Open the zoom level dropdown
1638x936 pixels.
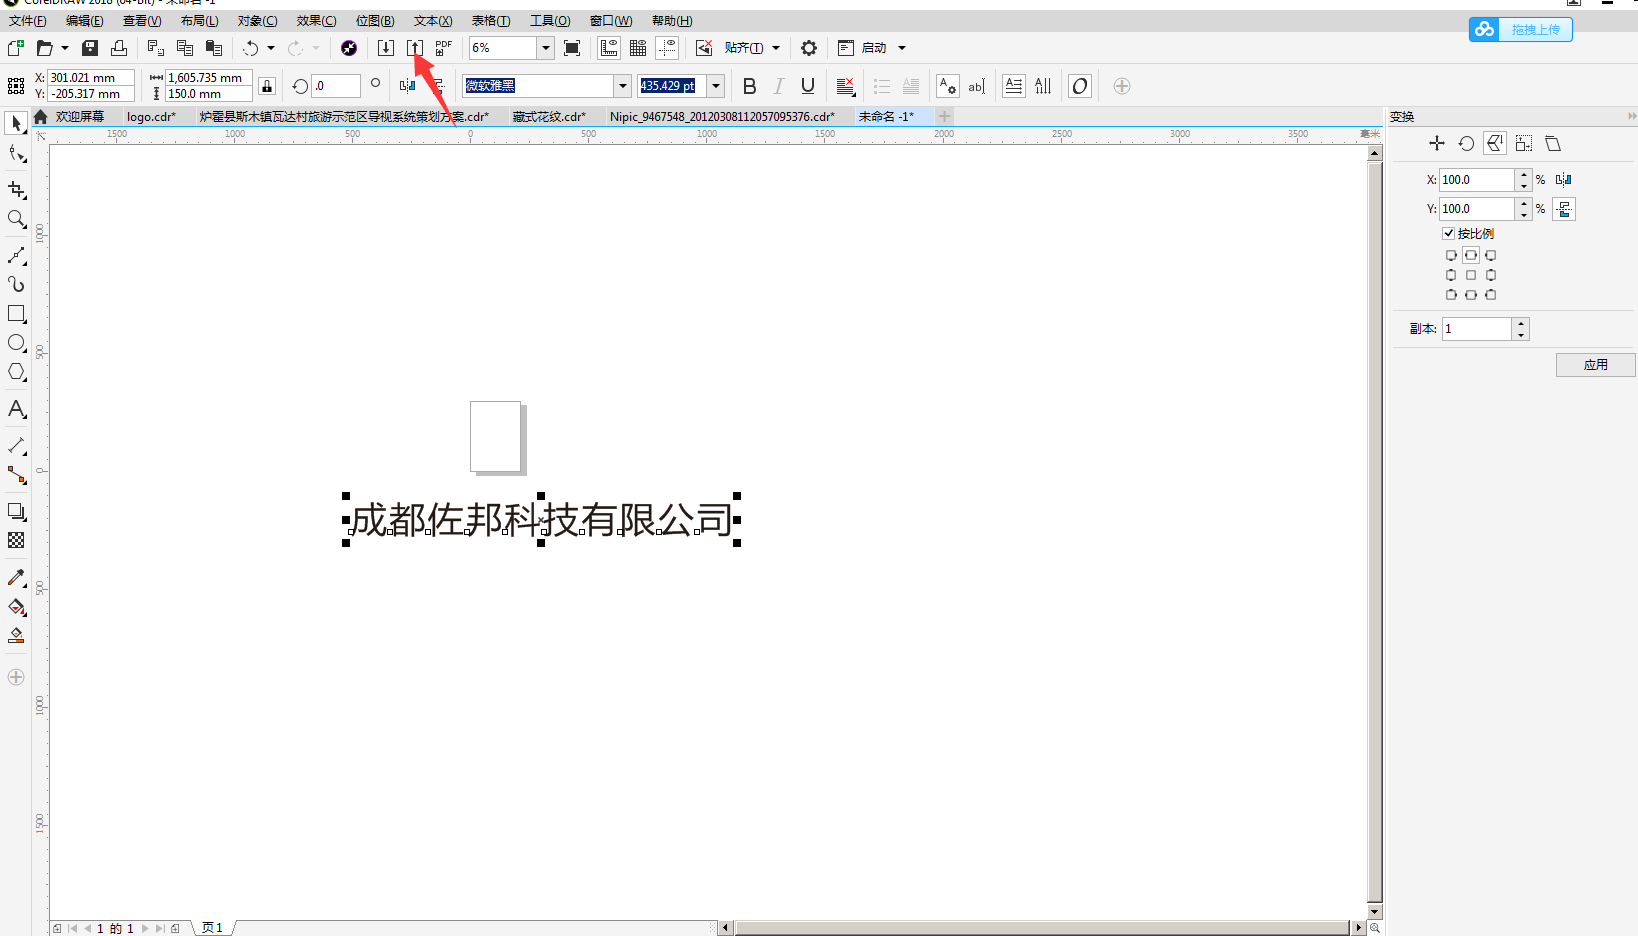(x=546, y=48)
